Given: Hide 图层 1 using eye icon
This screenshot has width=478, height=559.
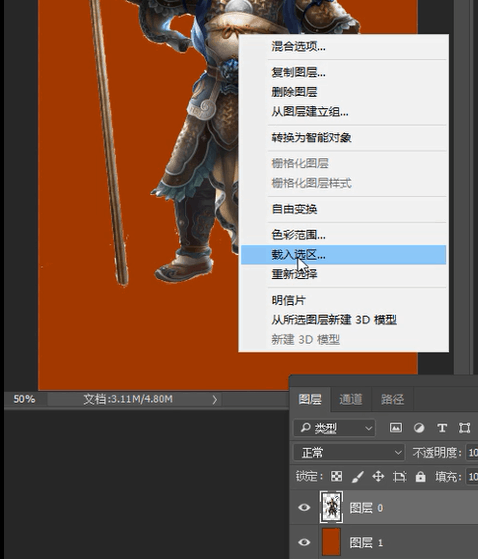Looking at the screenshot, I should point(304,542).
